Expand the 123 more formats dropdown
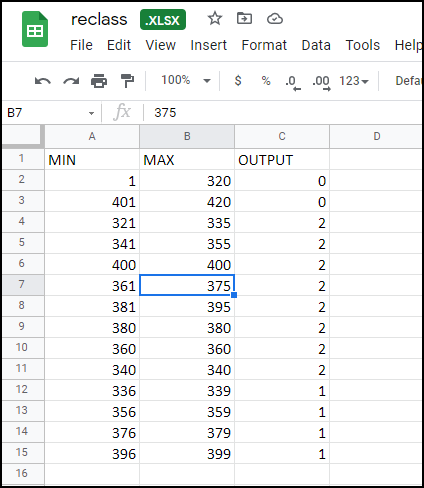The width and height of the screenshot is (424, 488). point(354,81)
